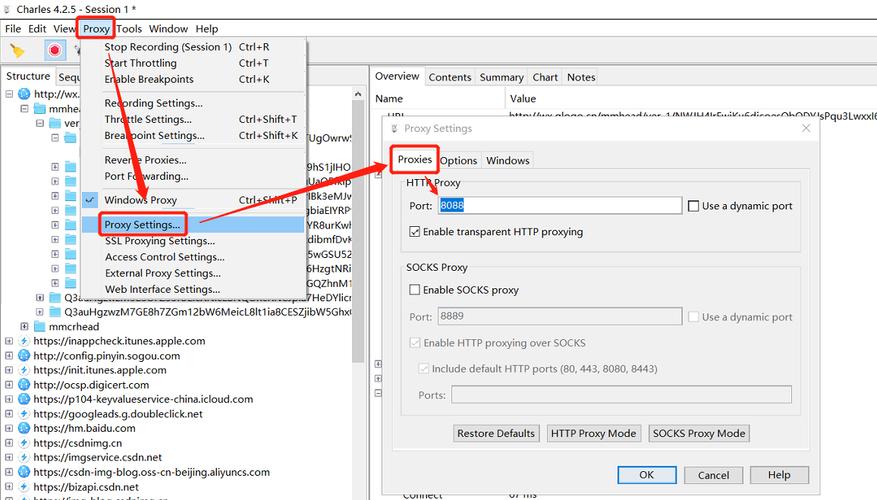Disable transparent HTTP proxying checkbox
Viewport: 877px width, 500px height.
click(414, 232)
